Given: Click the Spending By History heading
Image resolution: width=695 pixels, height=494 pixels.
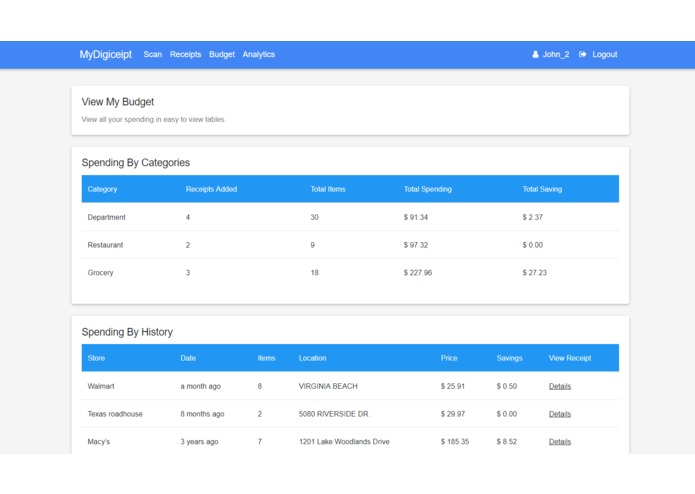Looking at the screenshot, I should click(127, 332).
